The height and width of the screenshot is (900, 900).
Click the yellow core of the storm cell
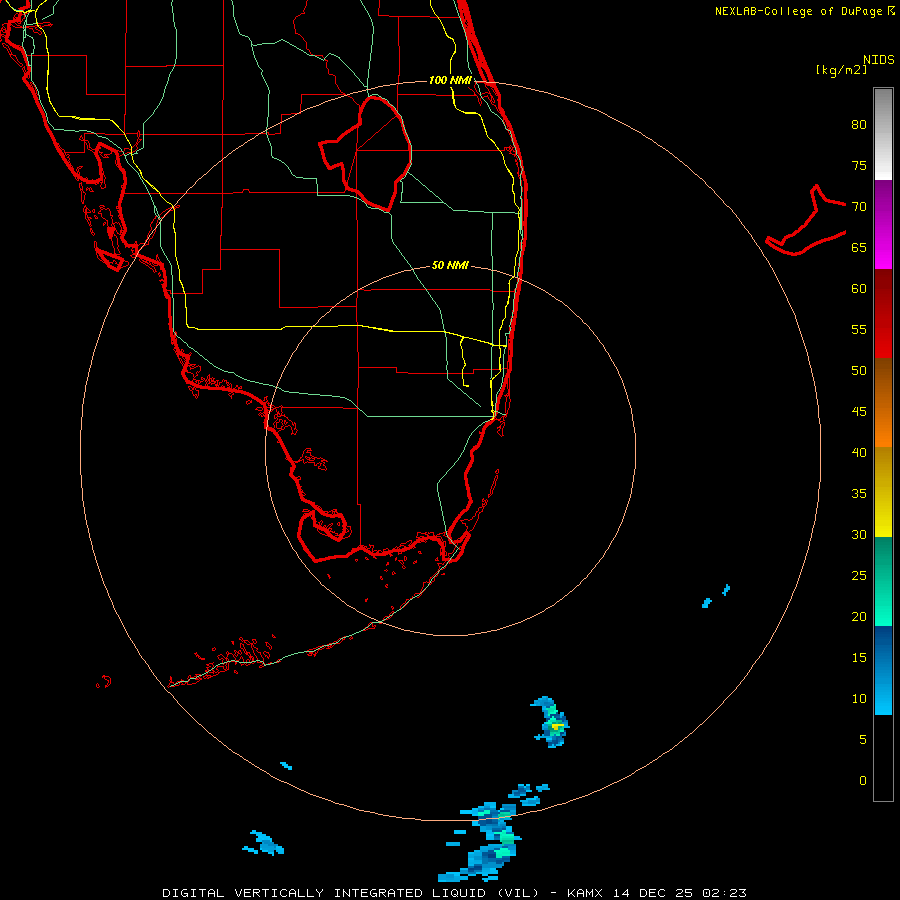(556, 727)
